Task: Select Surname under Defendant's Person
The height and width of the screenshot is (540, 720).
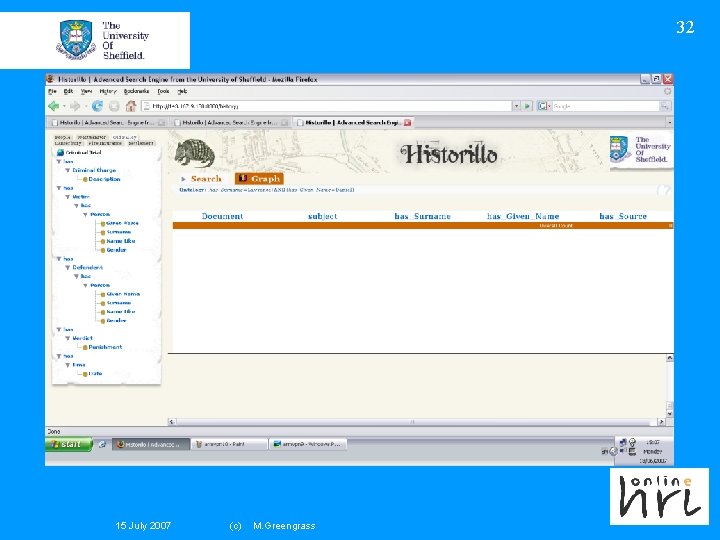Action: 118,303
